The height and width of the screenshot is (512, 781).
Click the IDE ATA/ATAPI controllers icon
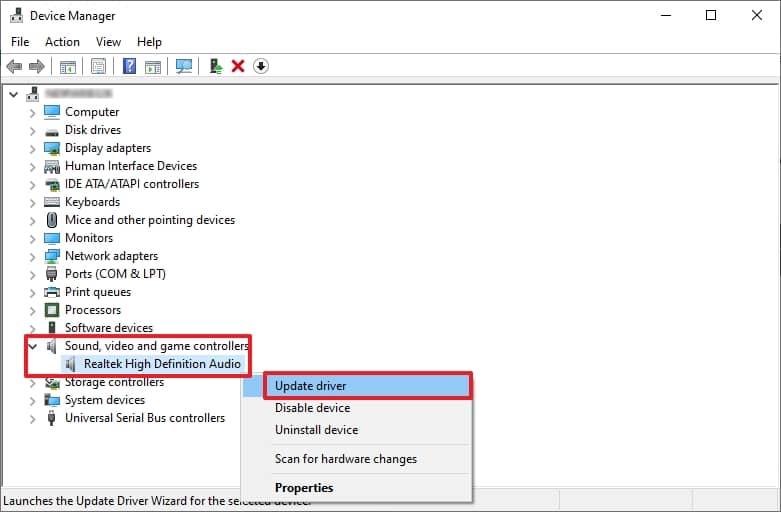pyautogui.click(x=52, y=184)
